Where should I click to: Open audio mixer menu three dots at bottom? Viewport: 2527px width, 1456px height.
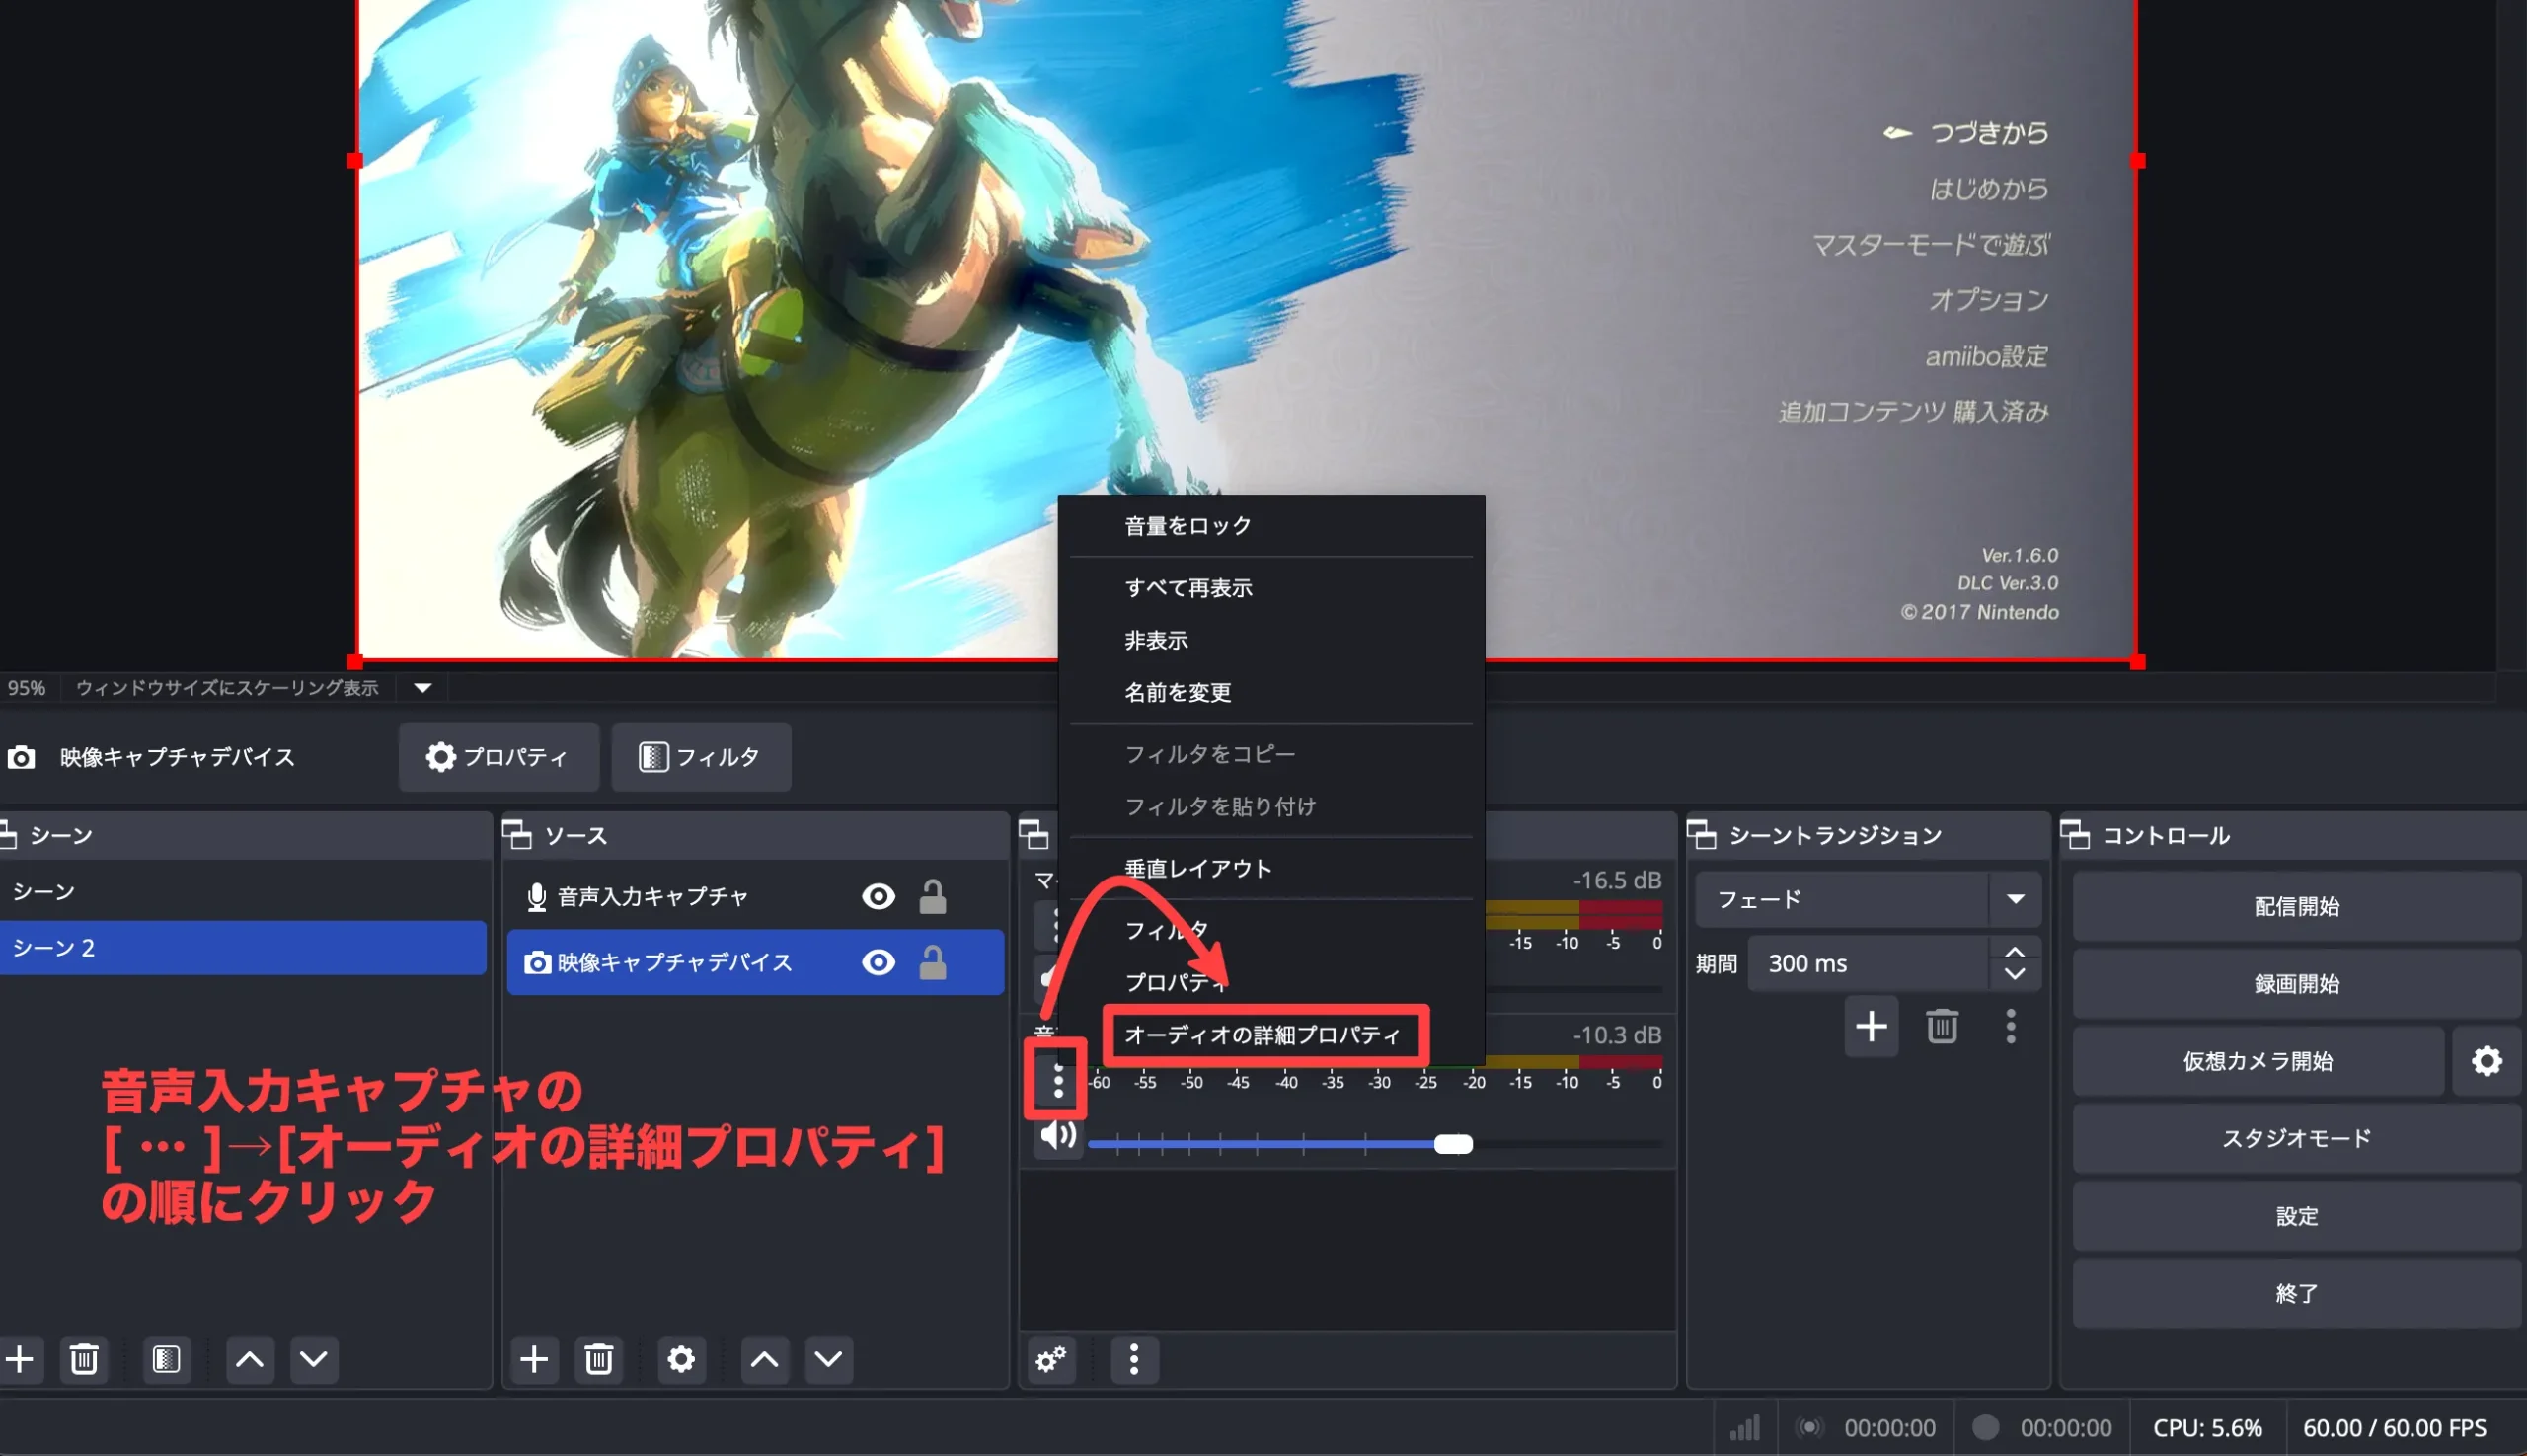1134,1359
